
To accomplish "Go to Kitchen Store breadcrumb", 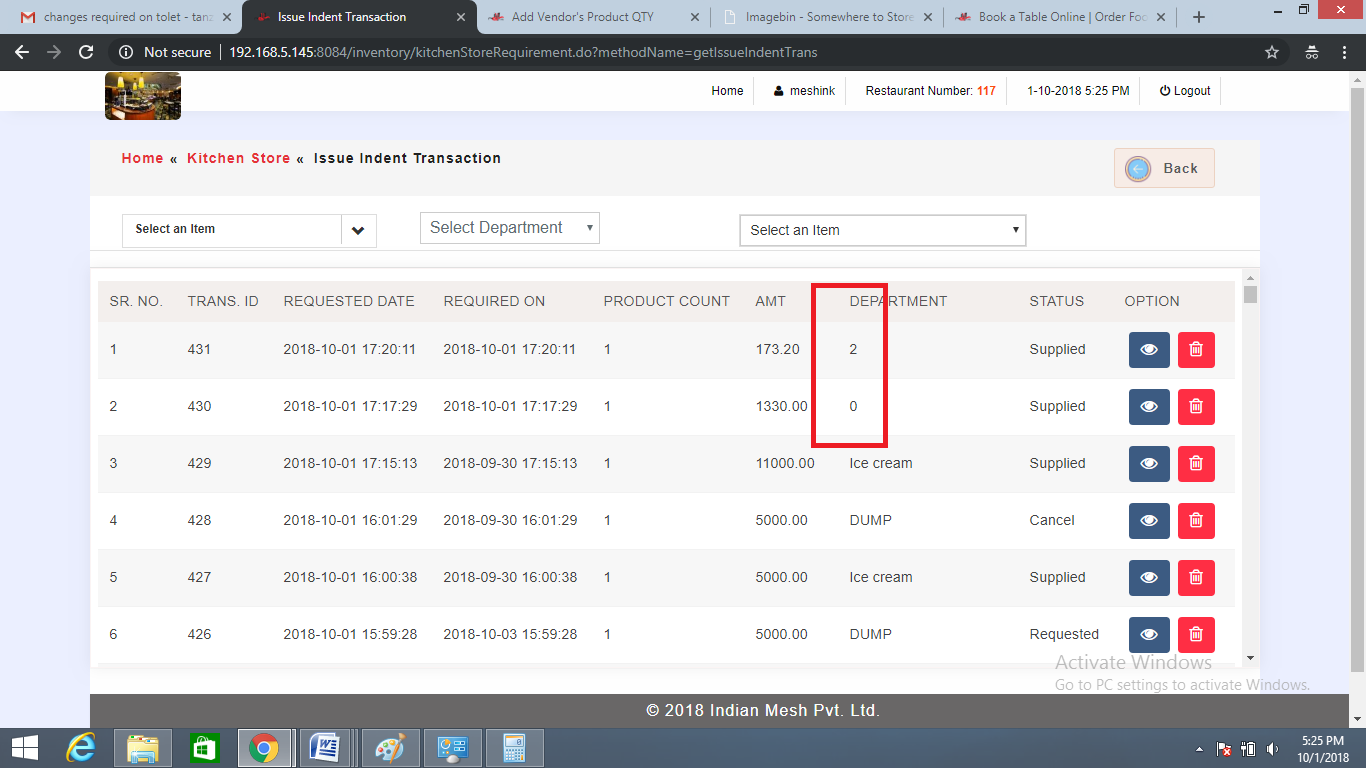I will tap(238, 158).
